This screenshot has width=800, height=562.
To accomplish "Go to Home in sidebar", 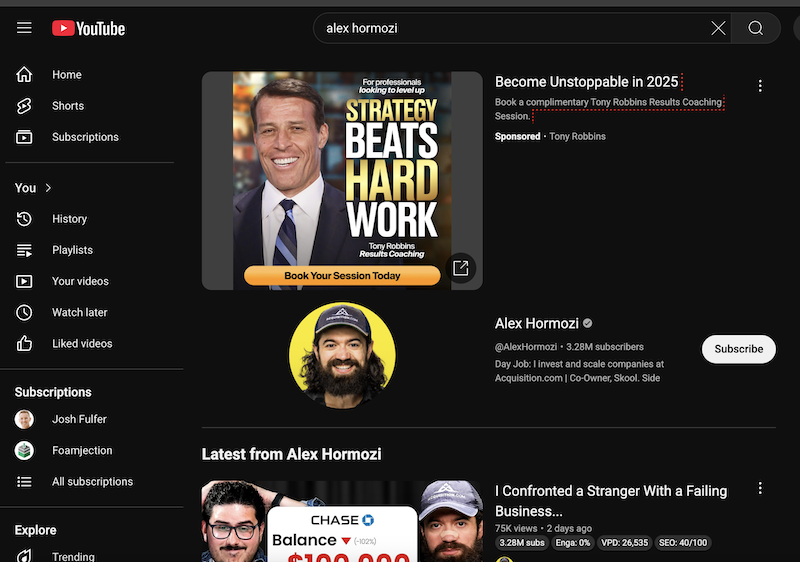I will click(67, 75).
